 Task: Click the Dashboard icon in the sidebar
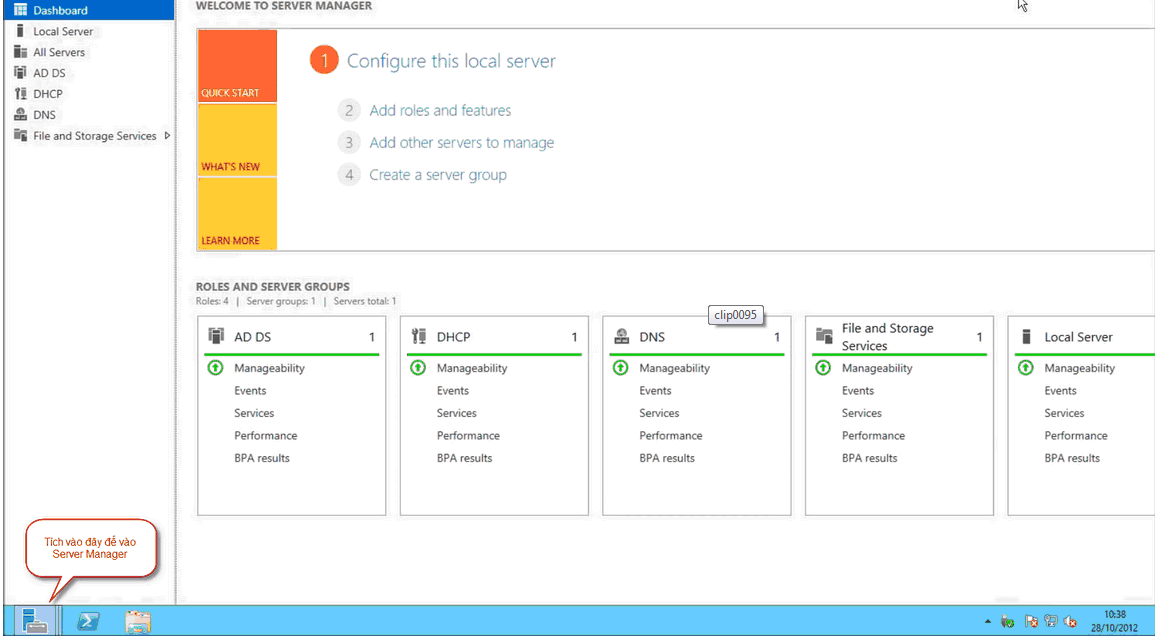pos(21,10)
